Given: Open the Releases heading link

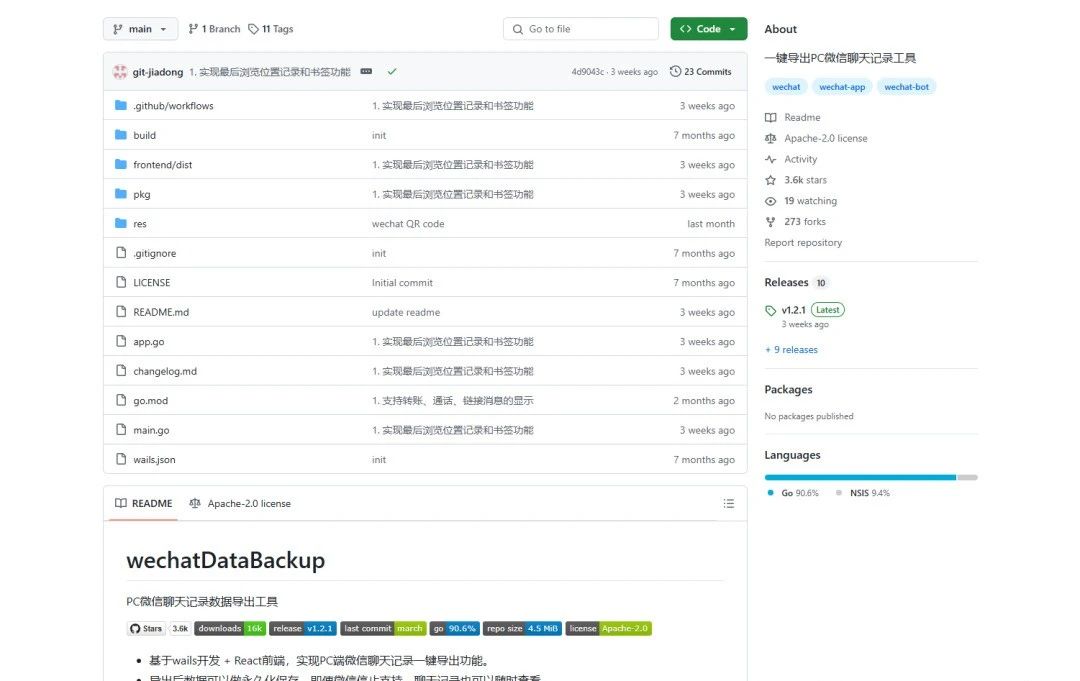Looking at the screenshot, I should coord(787,282).
